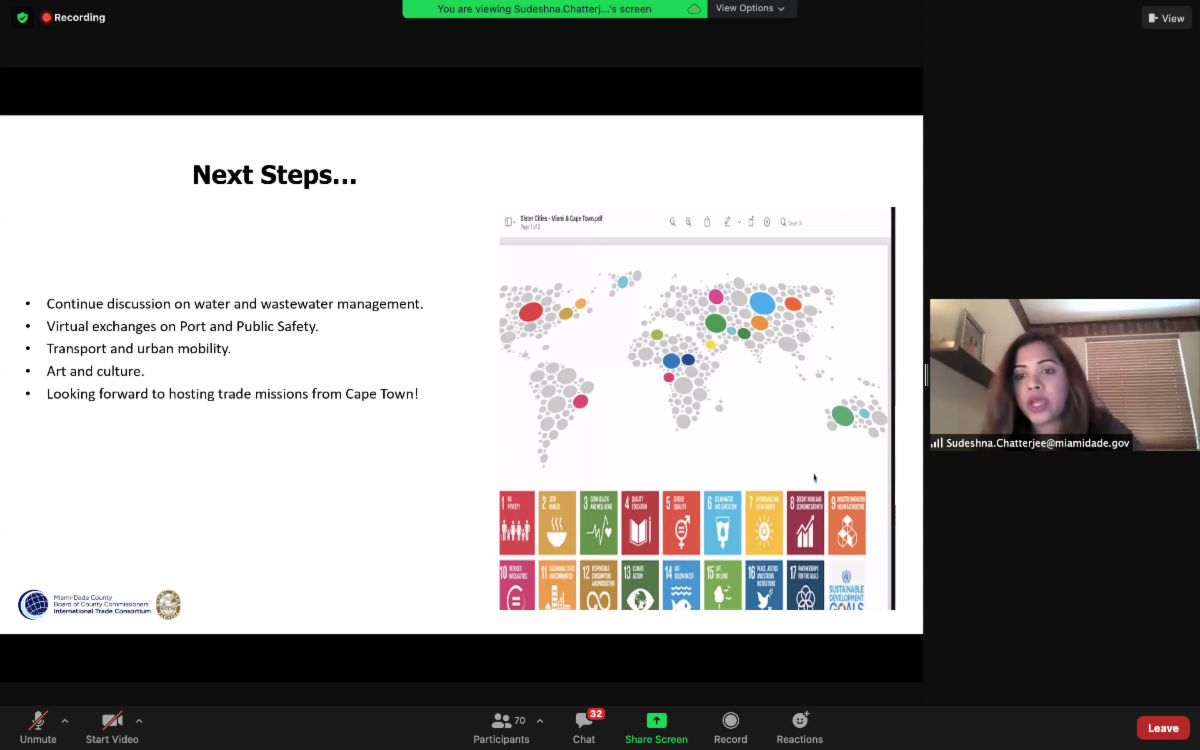Open the Participants panel icon

click(x=502, y=721)
